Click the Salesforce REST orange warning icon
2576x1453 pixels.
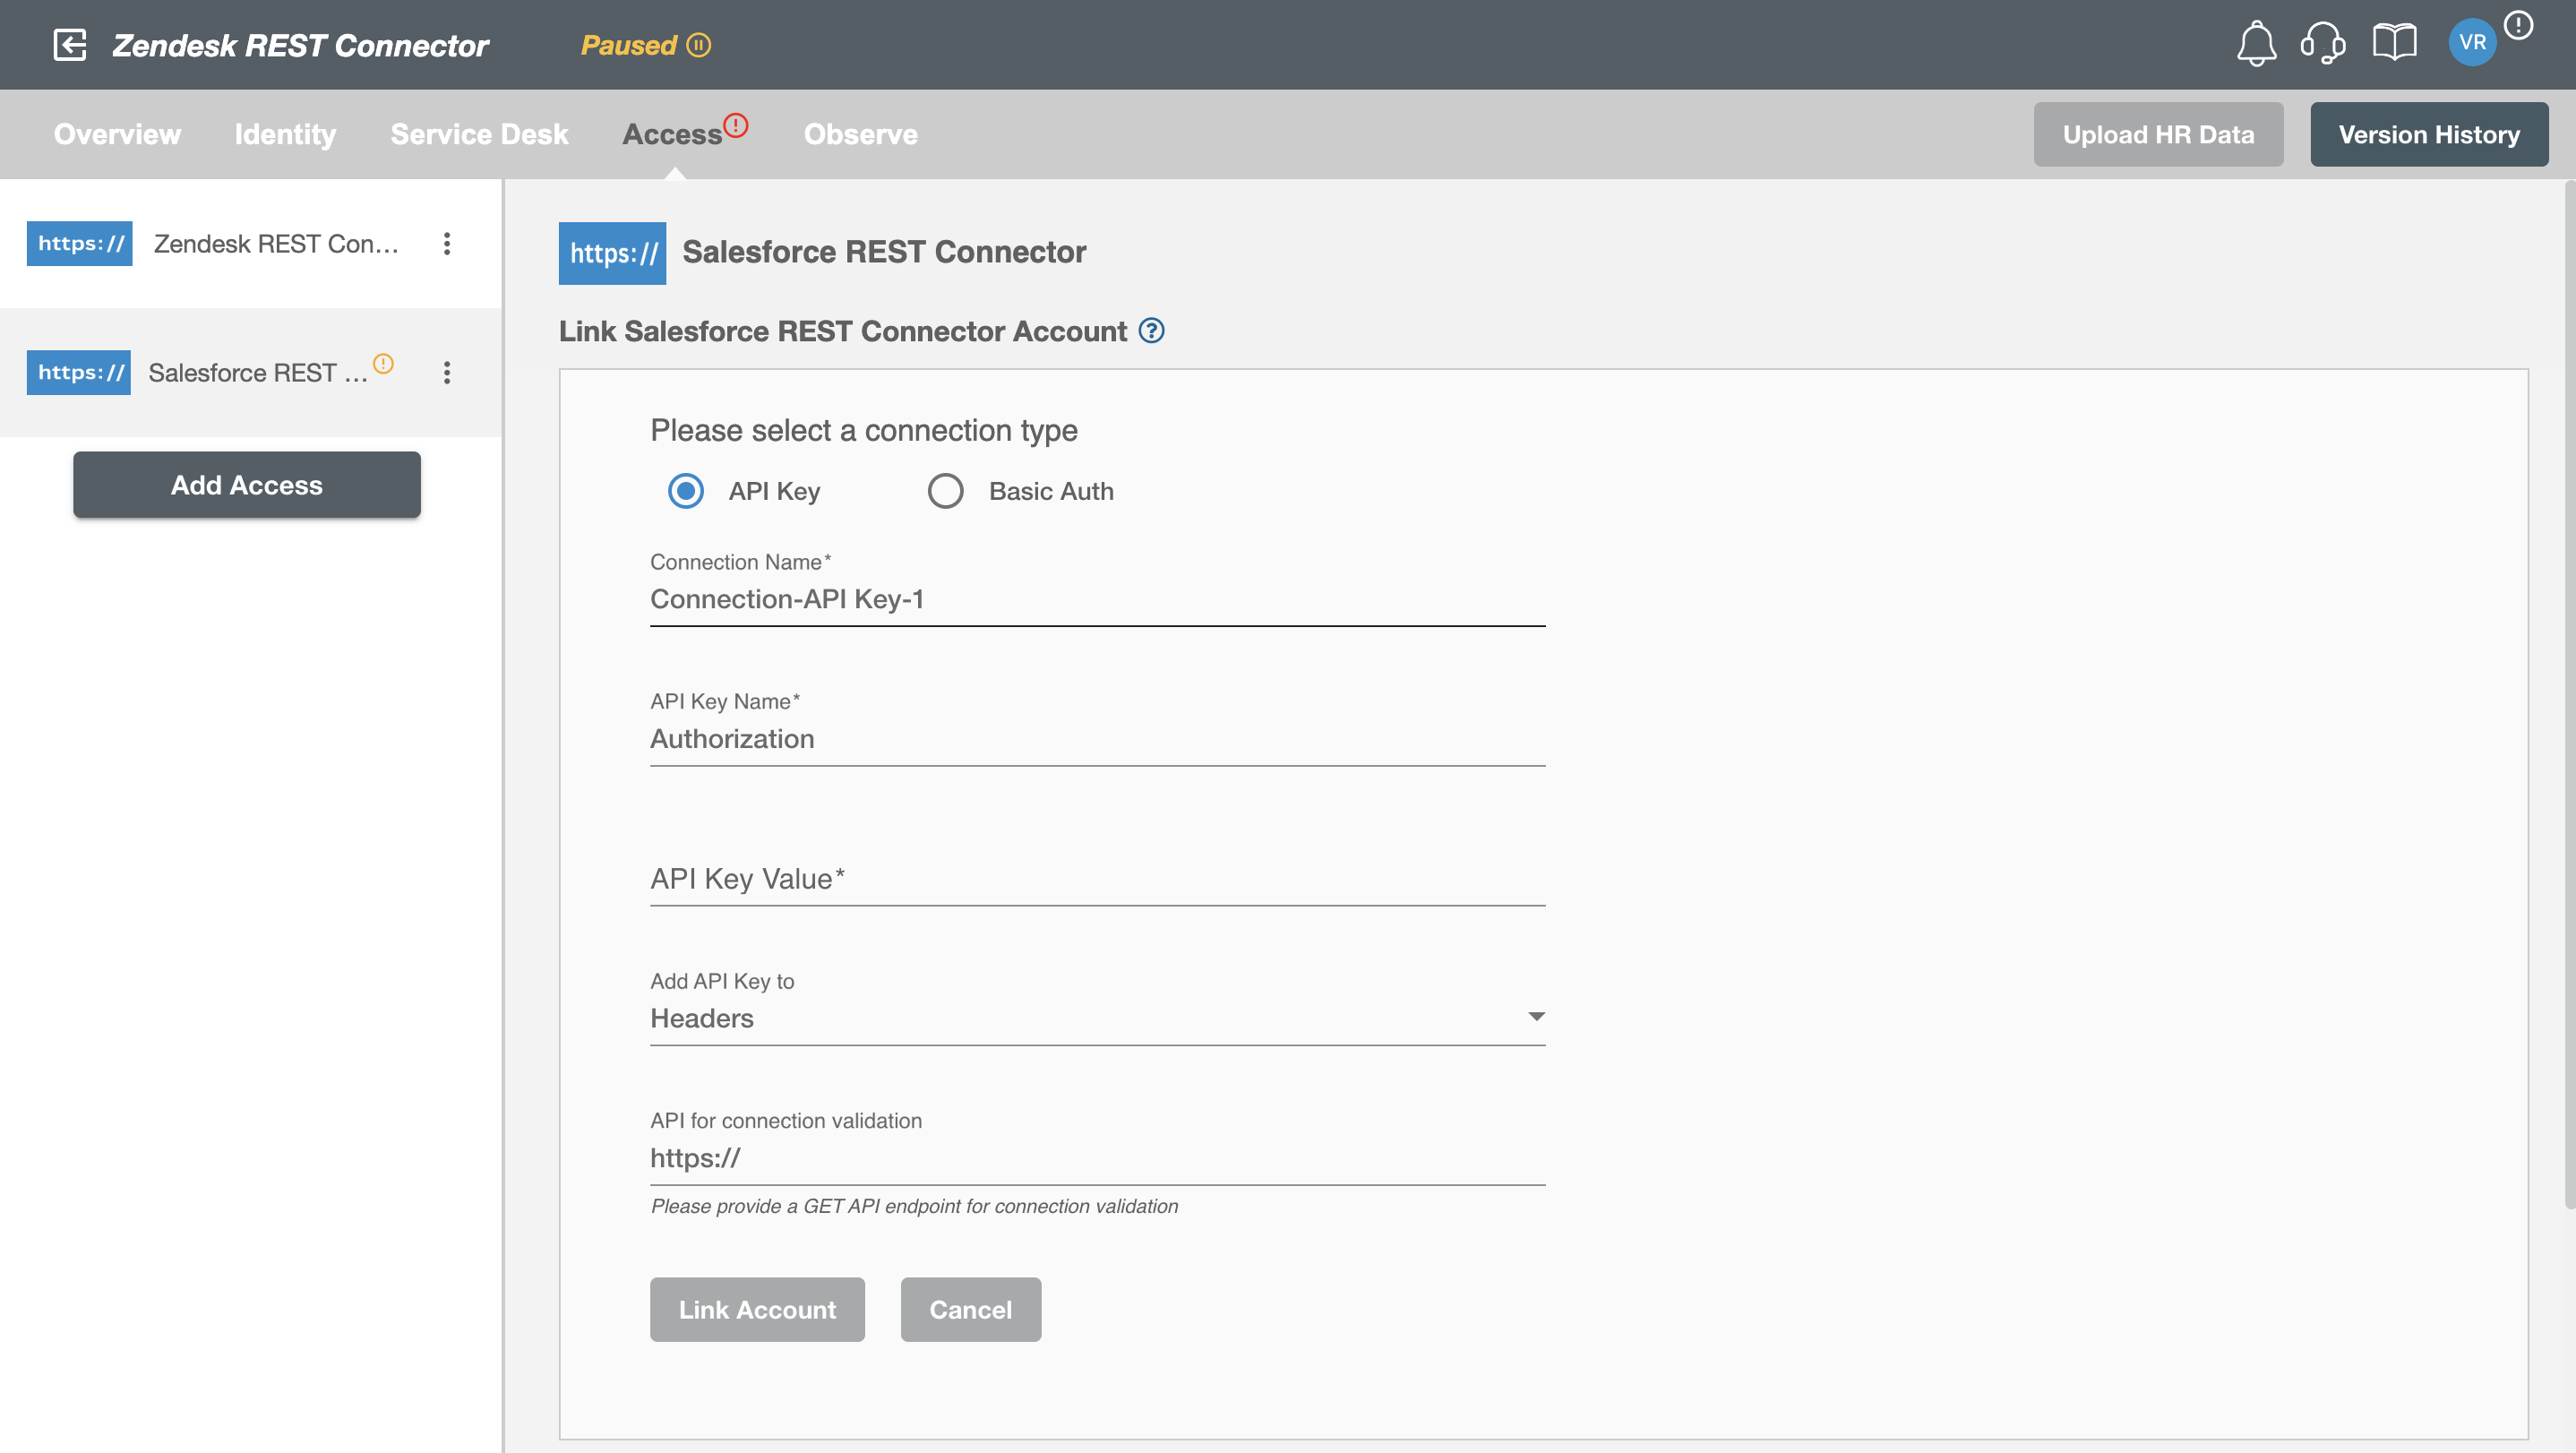point(383,363)
